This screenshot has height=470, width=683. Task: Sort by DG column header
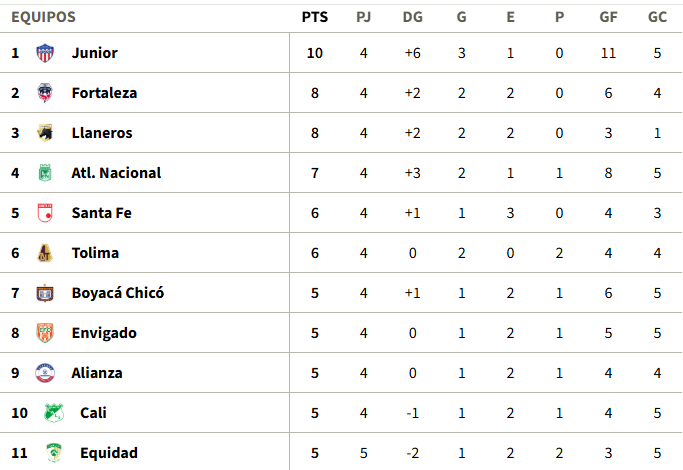(413, 17)
